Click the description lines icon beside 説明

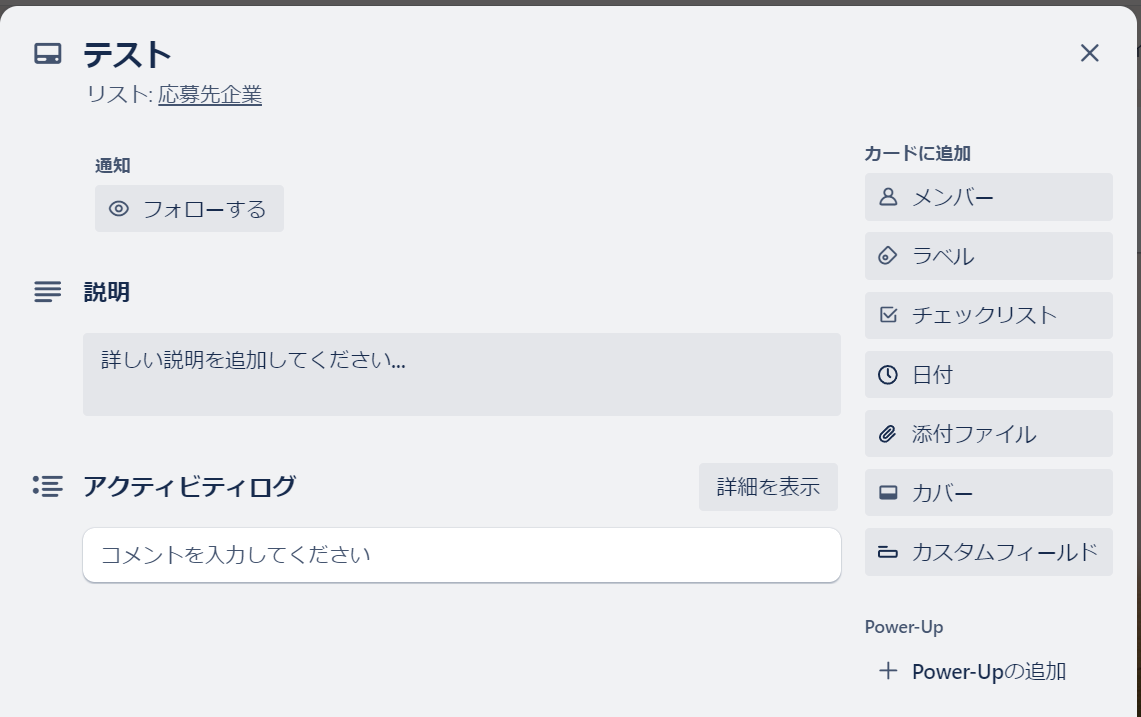[48, 292]
